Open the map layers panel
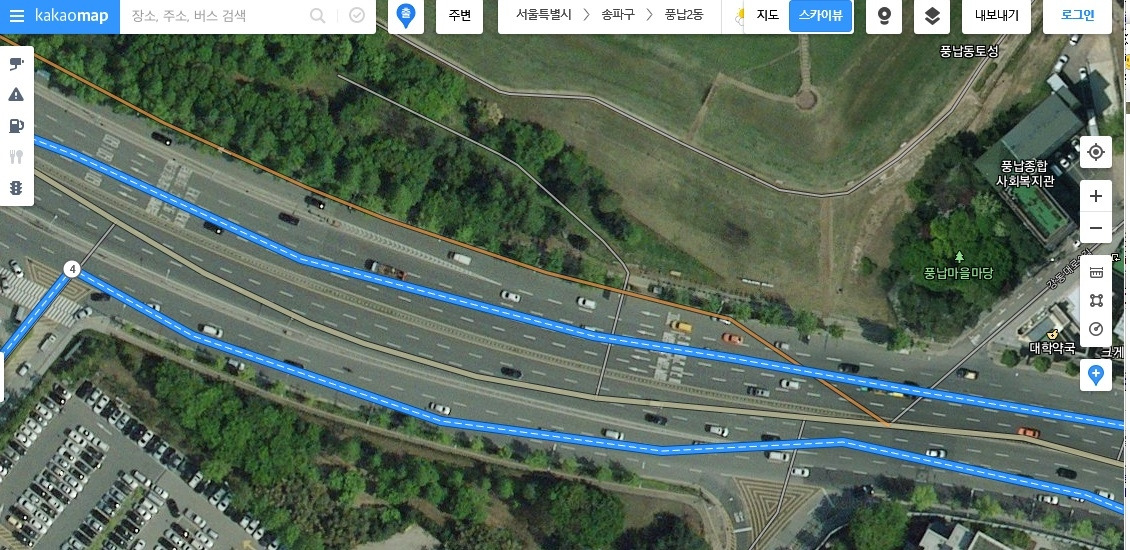This screenshot has height=550, width=1130. pos(932,16)
